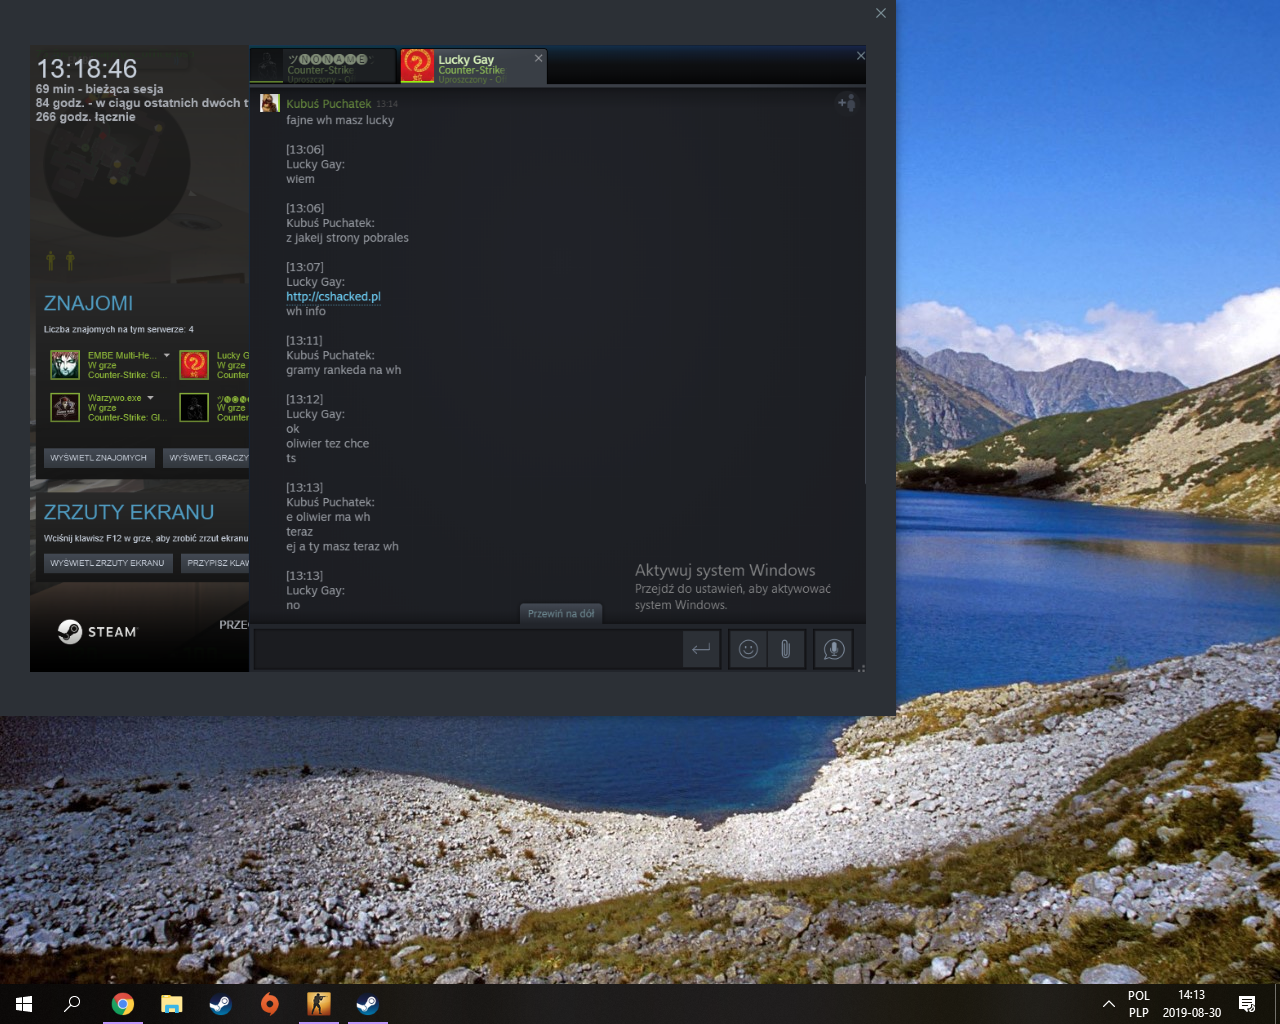Open the http://cshacked.pl link

click(333, 297)
